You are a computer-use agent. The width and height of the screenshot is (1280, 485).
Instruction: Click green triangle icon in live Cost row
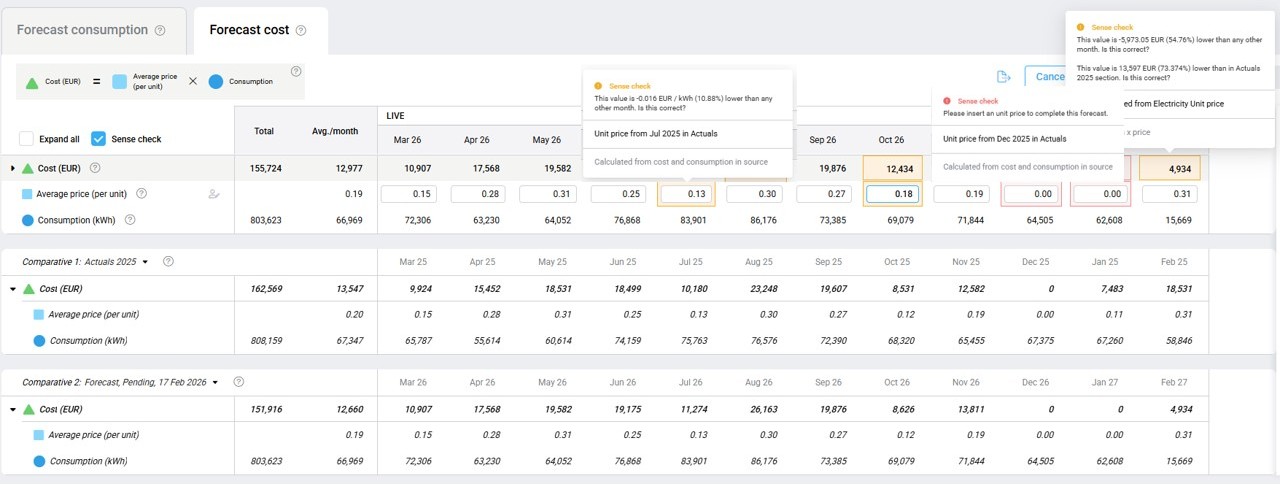point(28,168)
